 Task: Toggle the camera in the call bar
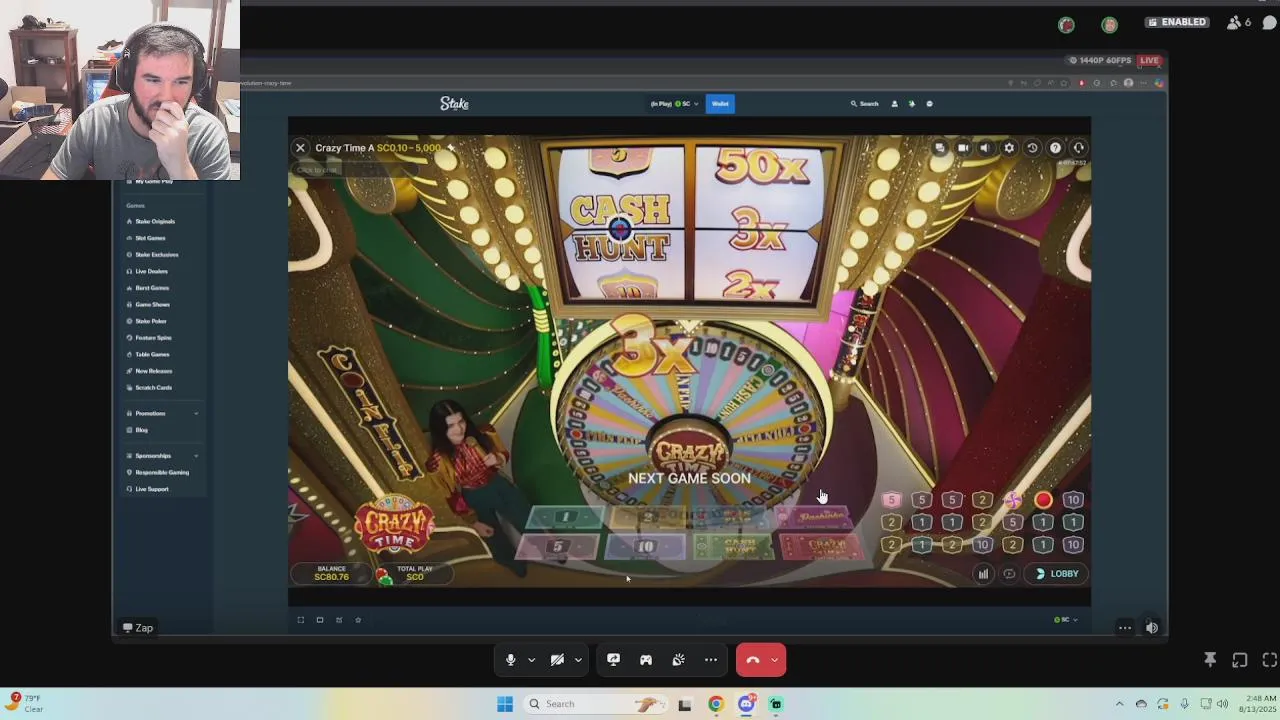pyautogui.click(x=557, y=660)
